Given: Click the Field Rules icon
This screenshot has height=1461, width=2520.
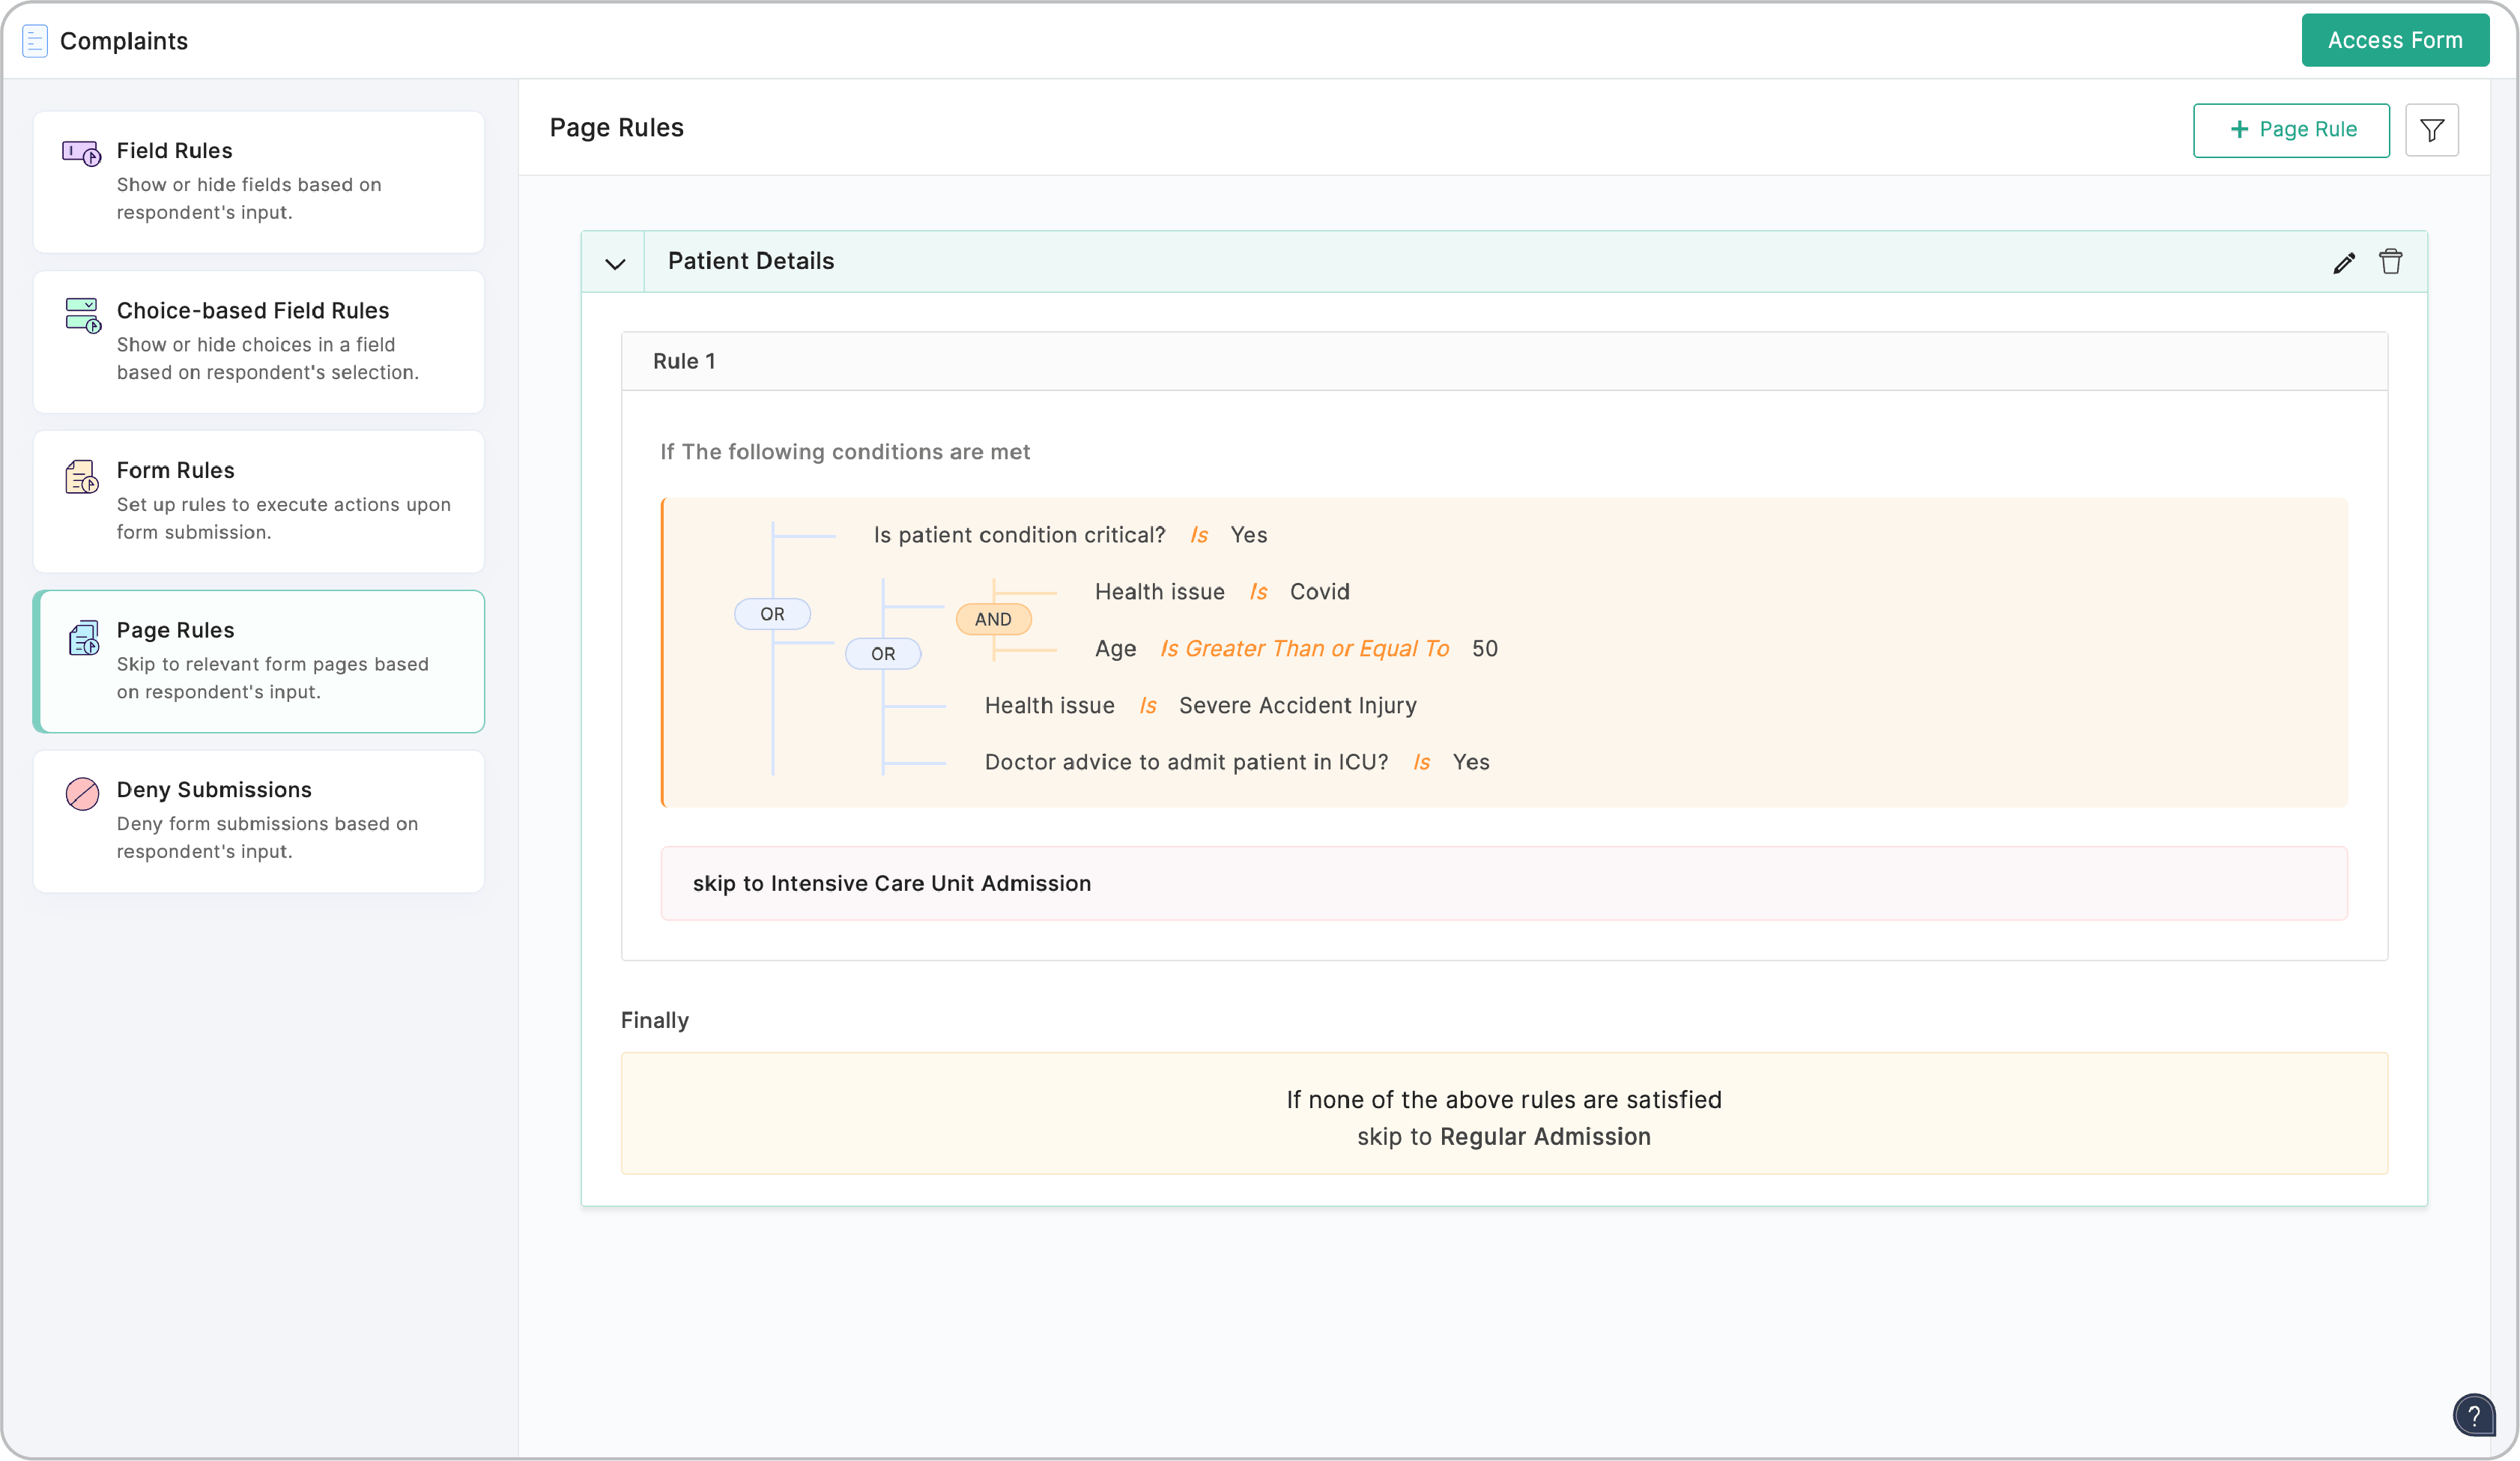Looking at the screenshot, I should tap(81, 153).
